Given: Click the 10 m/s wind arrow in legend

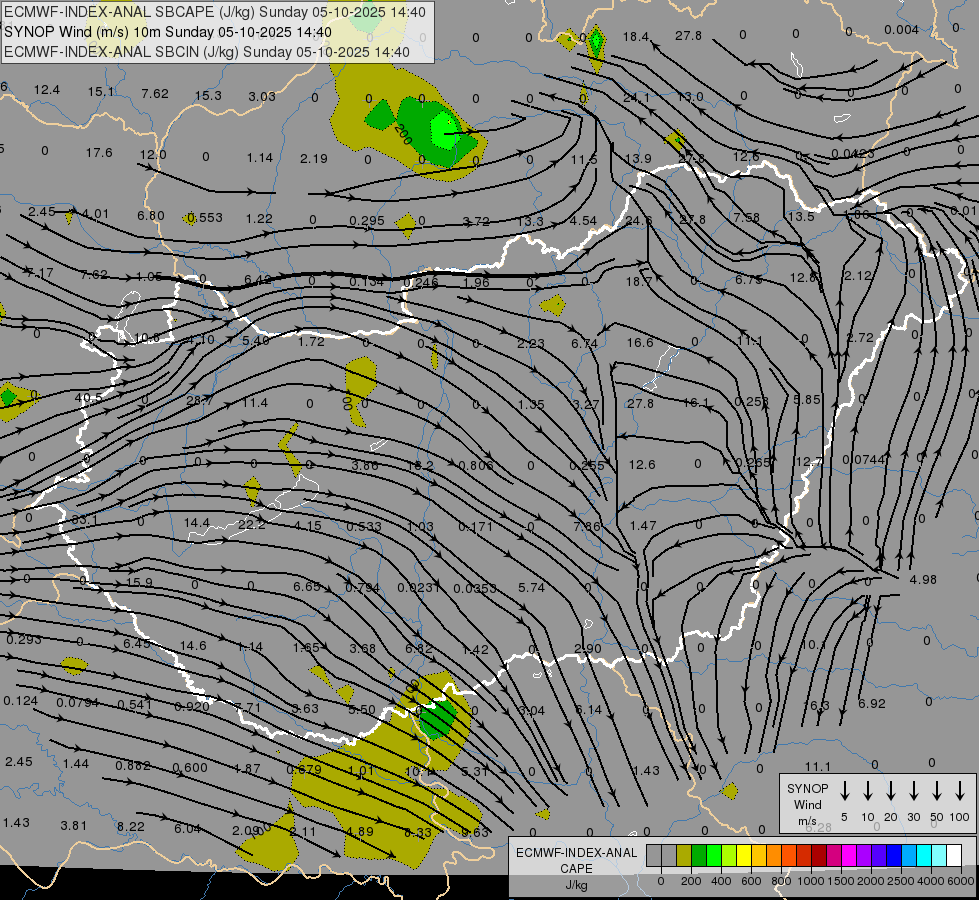Looking at the screenshot, I should tap(868, 791).
